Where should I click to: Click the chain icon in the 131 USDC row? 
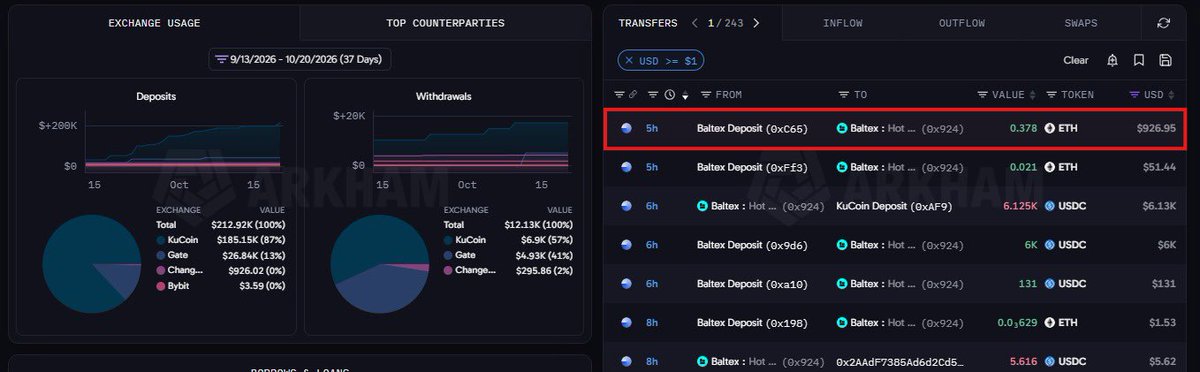(626, 284)
